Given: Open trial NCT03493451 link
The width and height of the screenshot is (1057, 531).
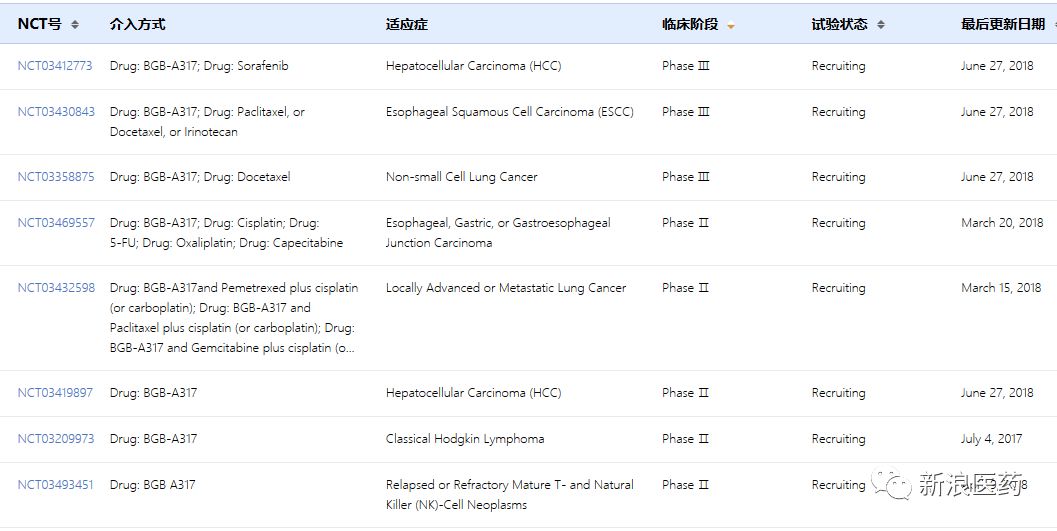Looking at the screenshot, I should 55,485.
